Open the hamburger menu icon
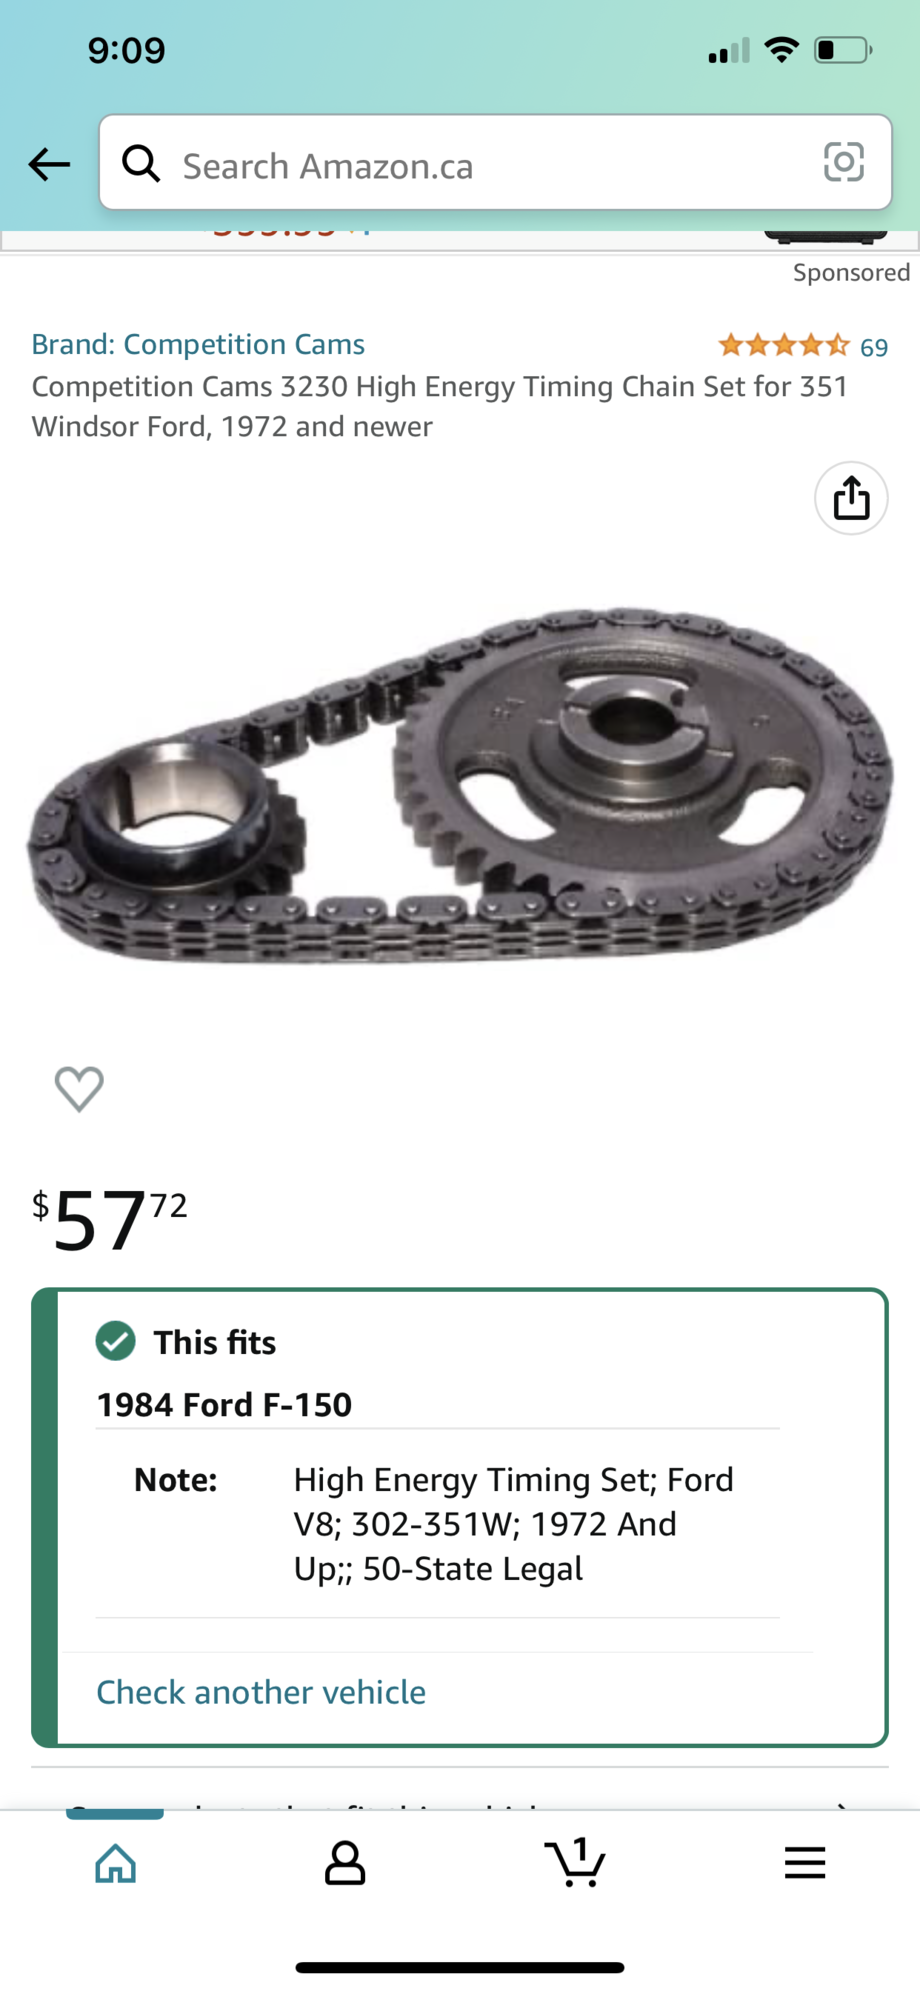 (805, 1862)
